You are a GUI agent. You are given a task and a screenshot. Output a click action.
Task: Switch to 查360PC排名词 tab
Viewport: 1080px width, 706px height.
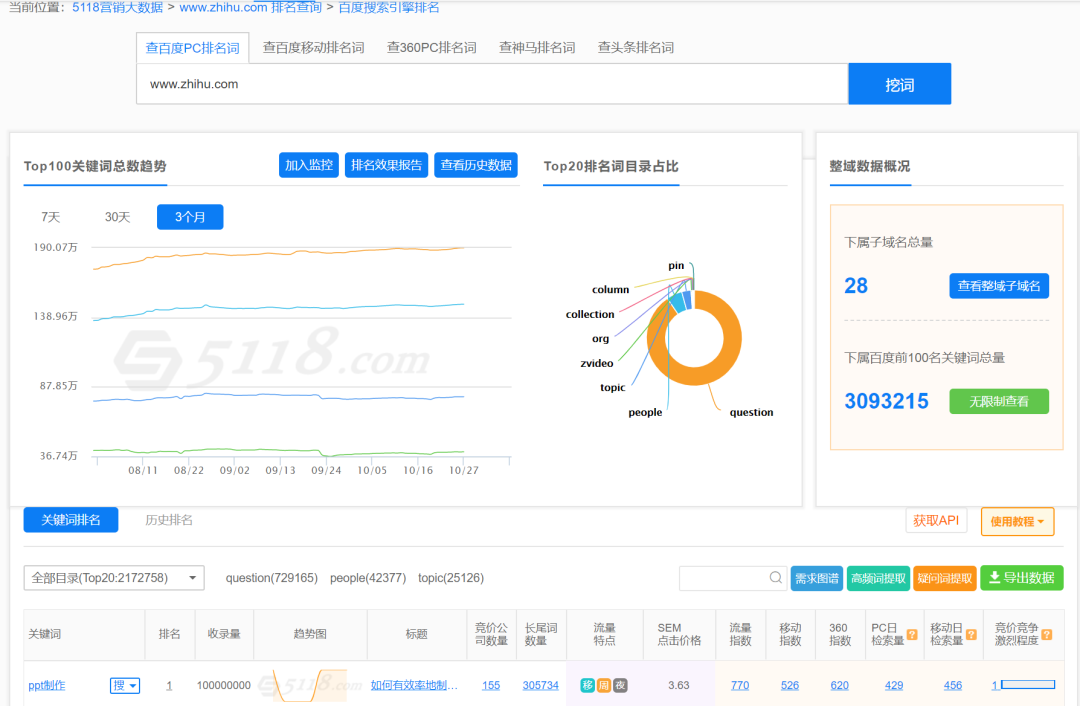pyautogui.click(x=432, y=48)
